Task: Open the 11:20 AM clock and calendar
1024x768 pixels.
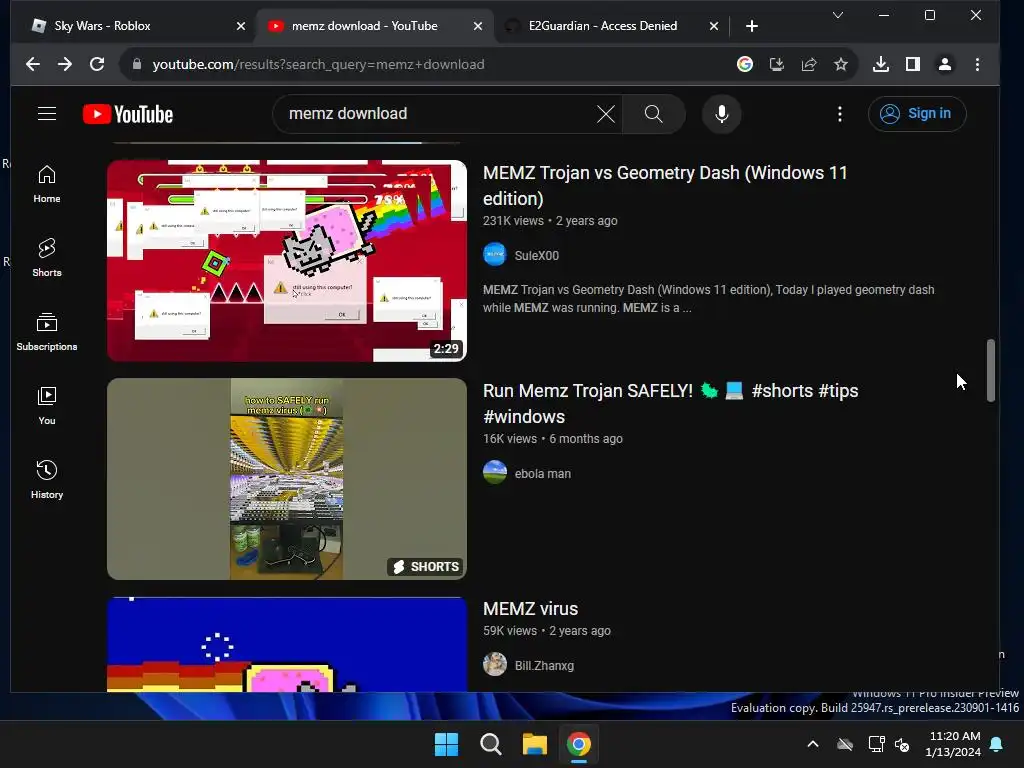Action: coord(953,744)
